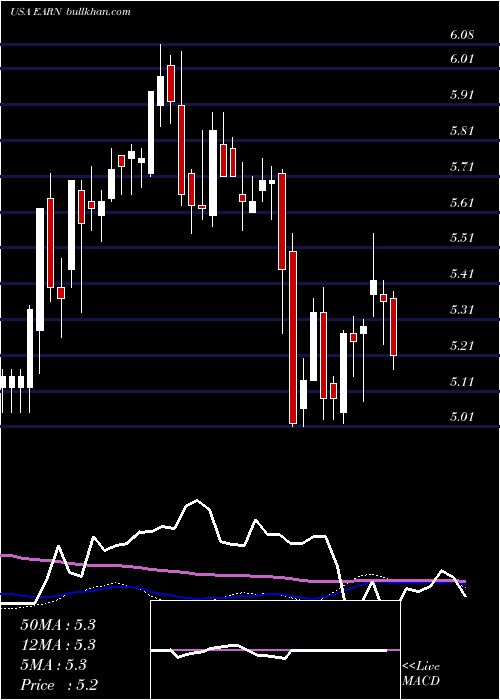Image resolution: width=500 pixels, height=700 pixels.
Task: Click the 'Price : 5.2' readout
Action: tap(59, 685)
